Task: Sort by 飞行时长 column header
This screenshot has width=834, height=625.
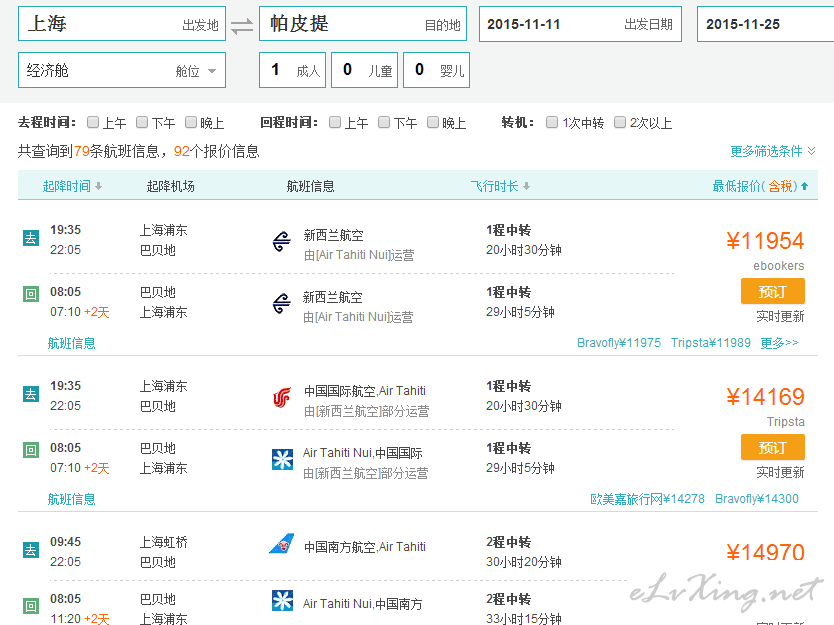Action: click(x=500, y=186)
